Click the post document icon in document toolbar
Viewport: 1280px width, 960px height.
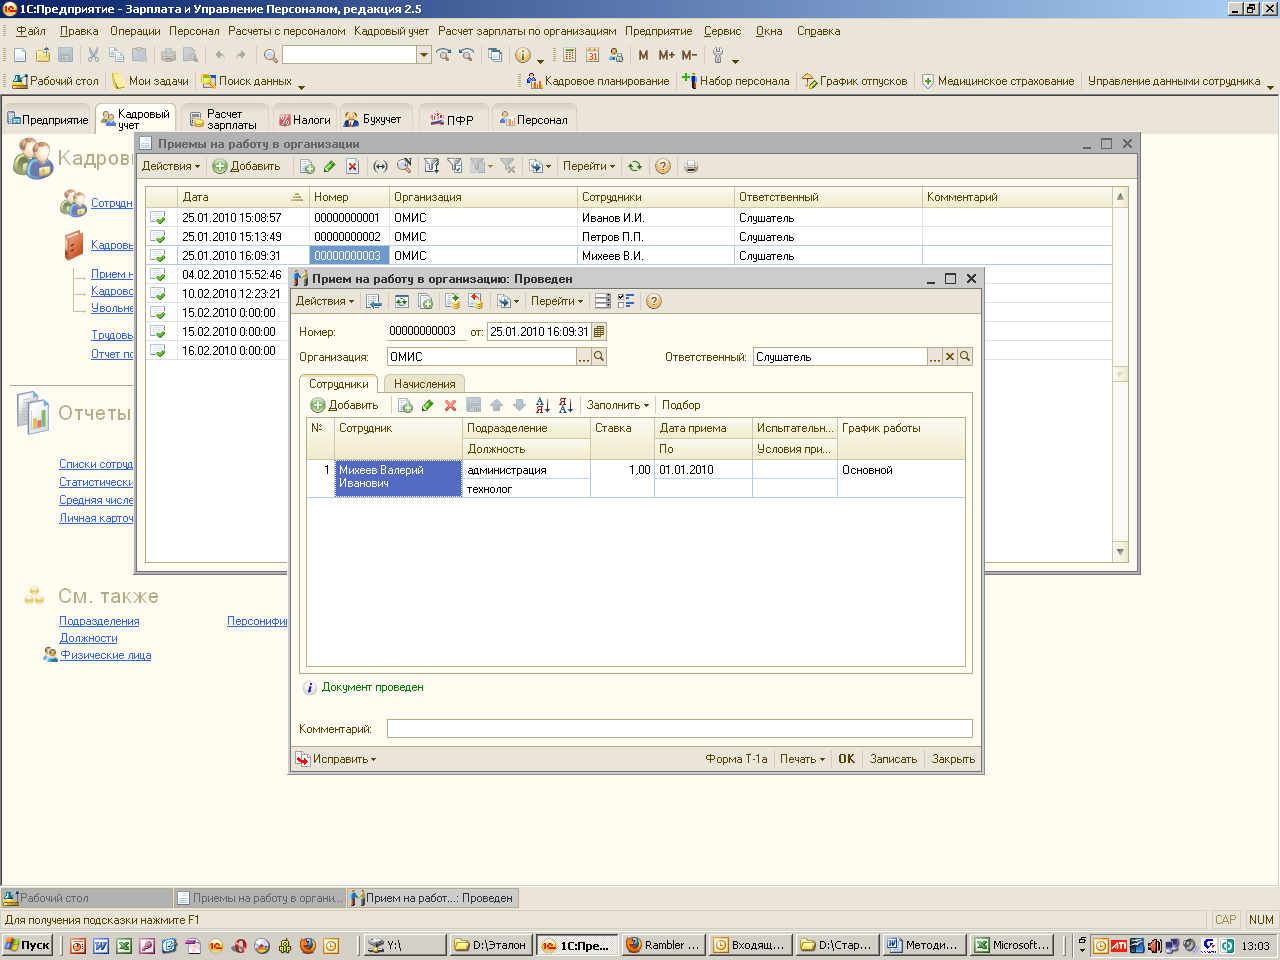point(453,301)
